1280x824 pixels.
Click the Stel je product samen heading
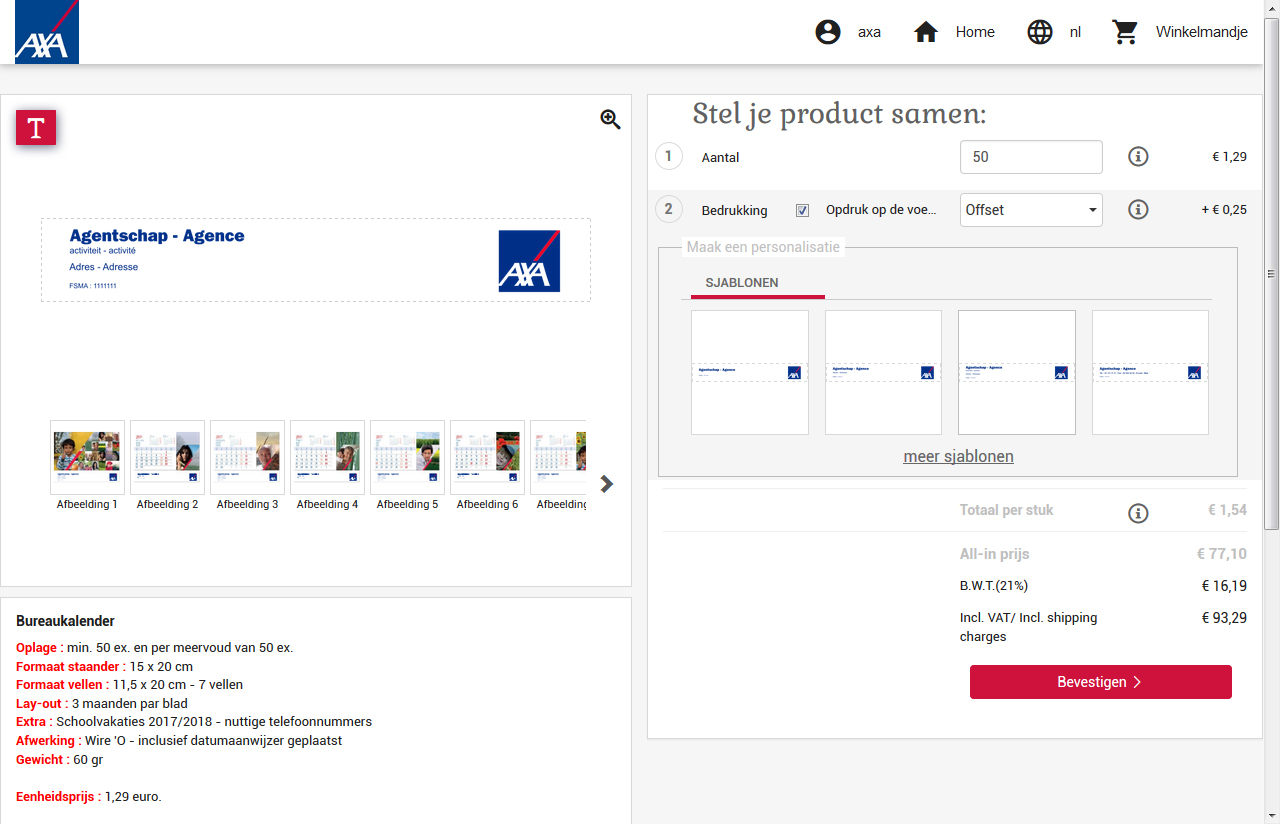click(840, 115)
